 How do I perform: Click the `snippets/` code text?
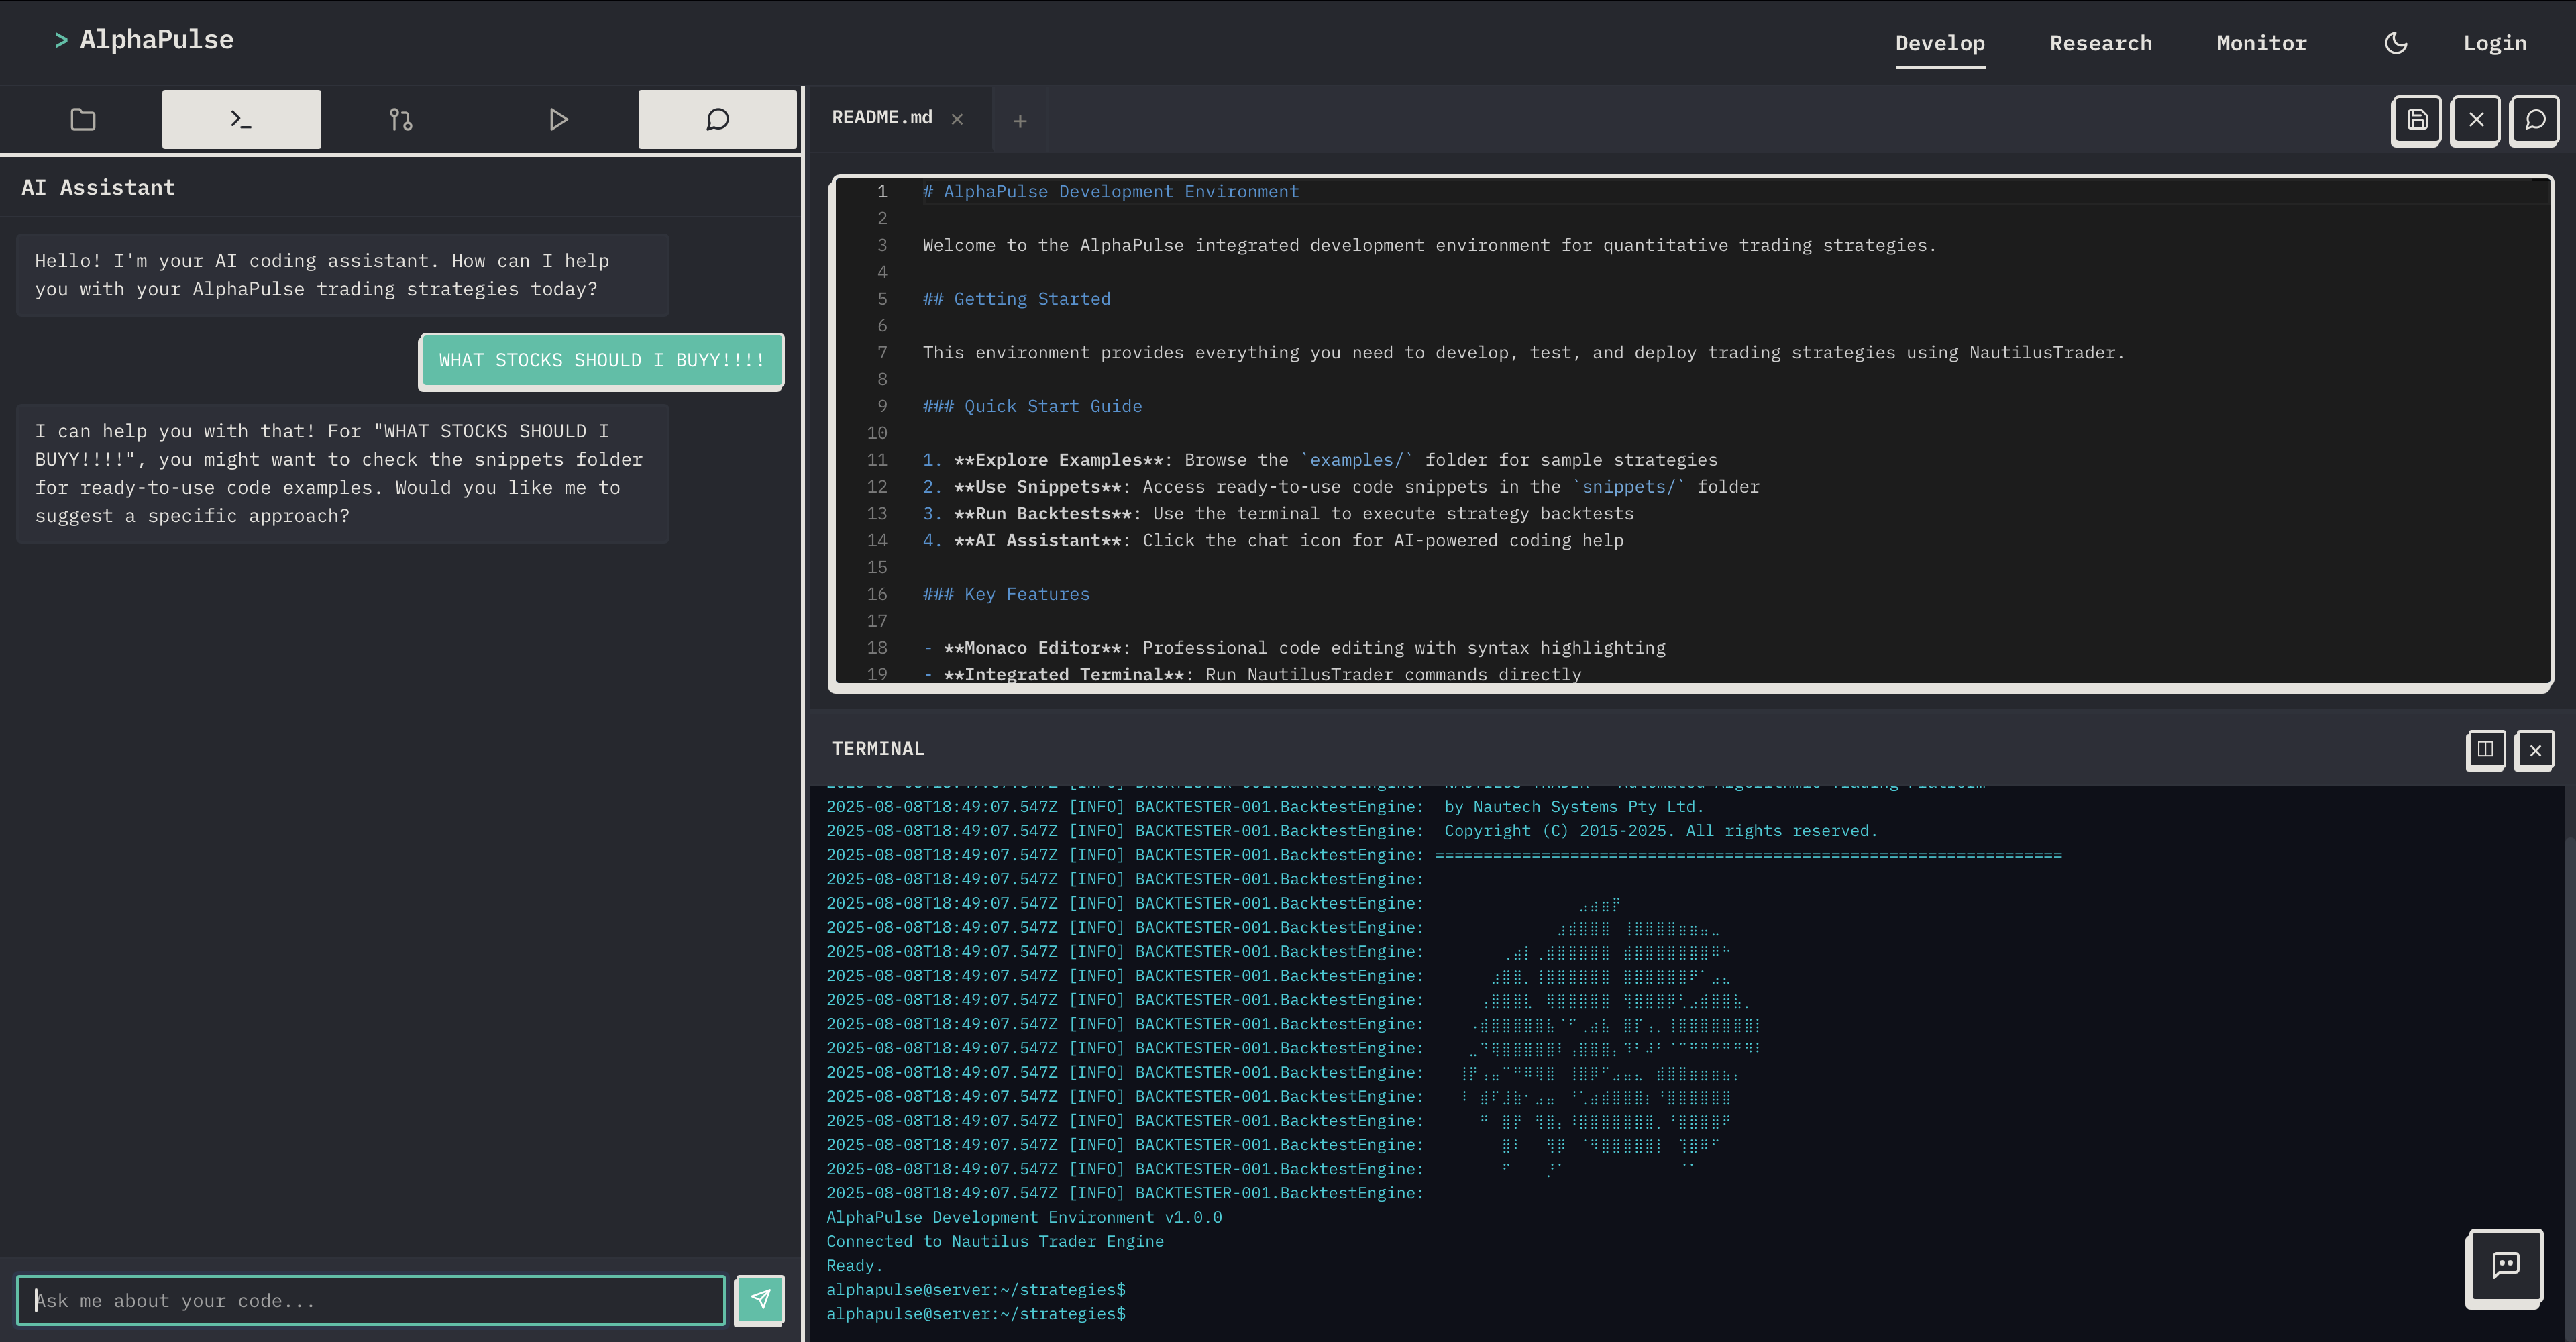point(1628,487)
